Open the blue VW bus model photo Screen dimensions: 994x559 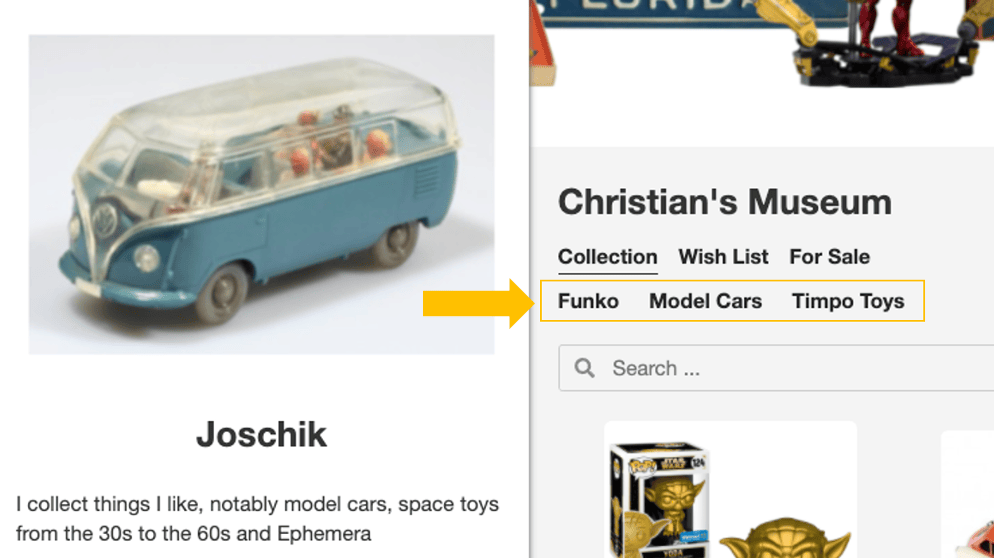(261, 195)
